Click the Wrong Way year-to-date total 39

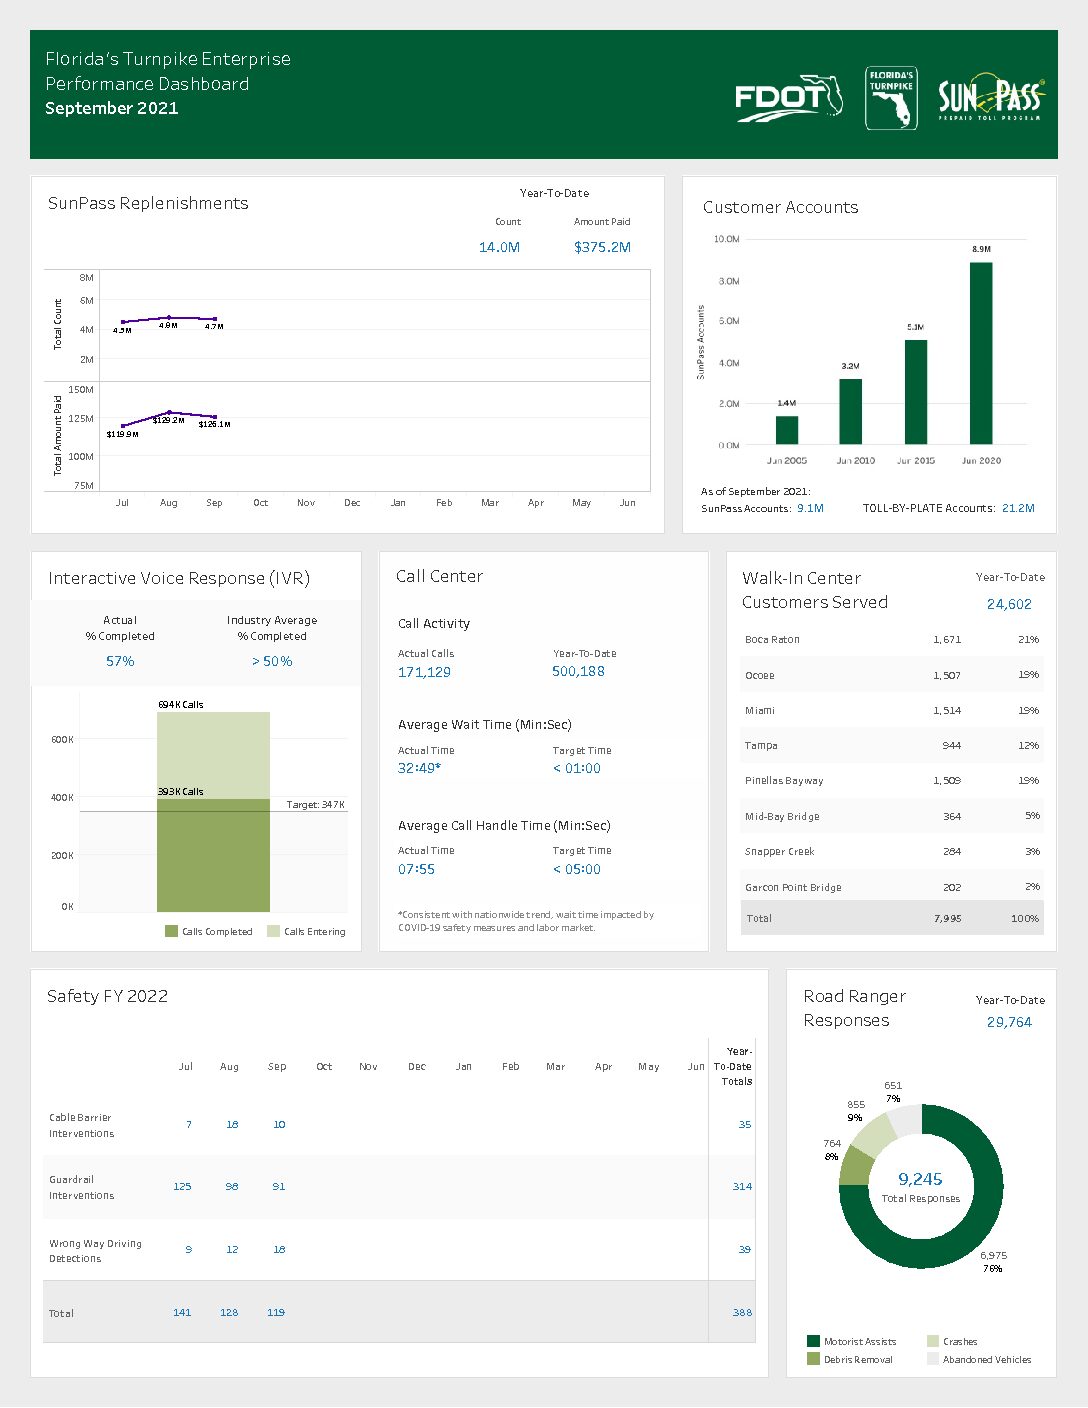[x=745, y=1249]
